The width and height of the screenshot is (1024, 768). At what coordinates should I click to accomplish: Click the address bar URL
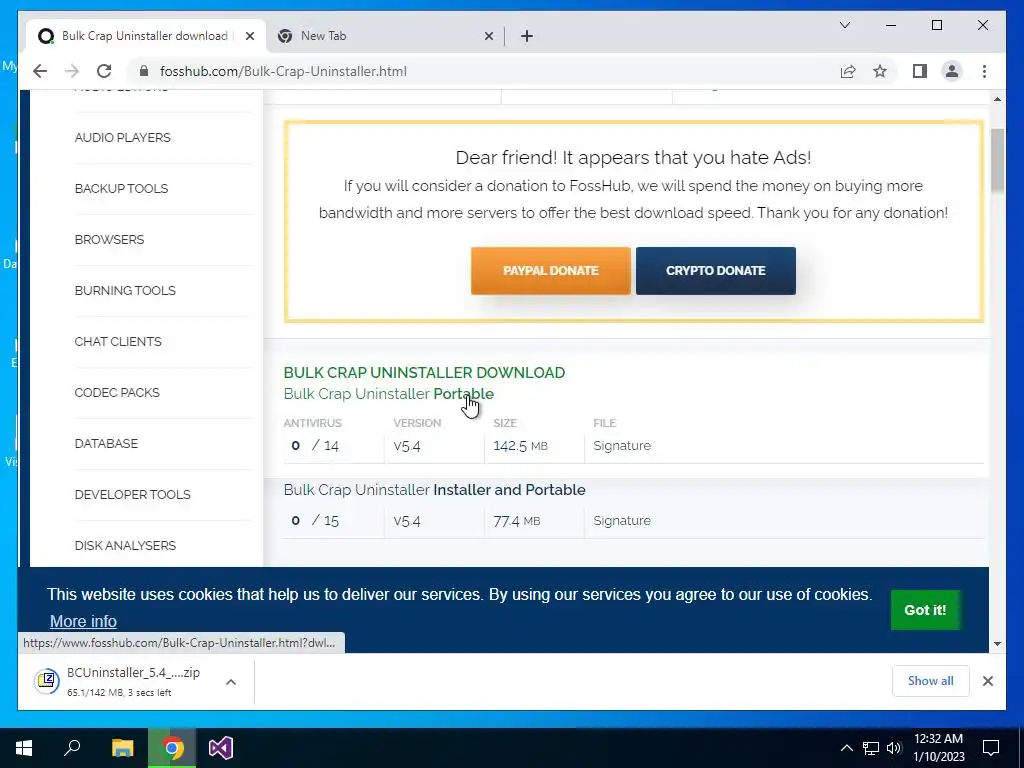[283, 71]
